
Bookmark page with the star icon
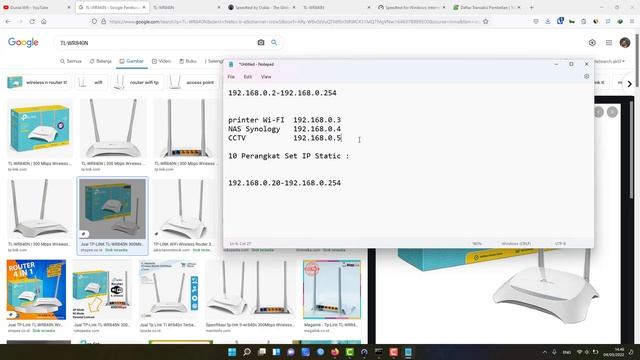pyautogui.click(x=486, y=21)
